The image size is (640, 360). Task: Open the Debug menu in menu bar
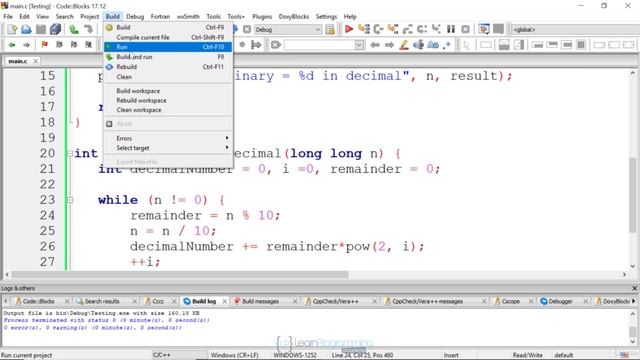[x=135, y=16]
